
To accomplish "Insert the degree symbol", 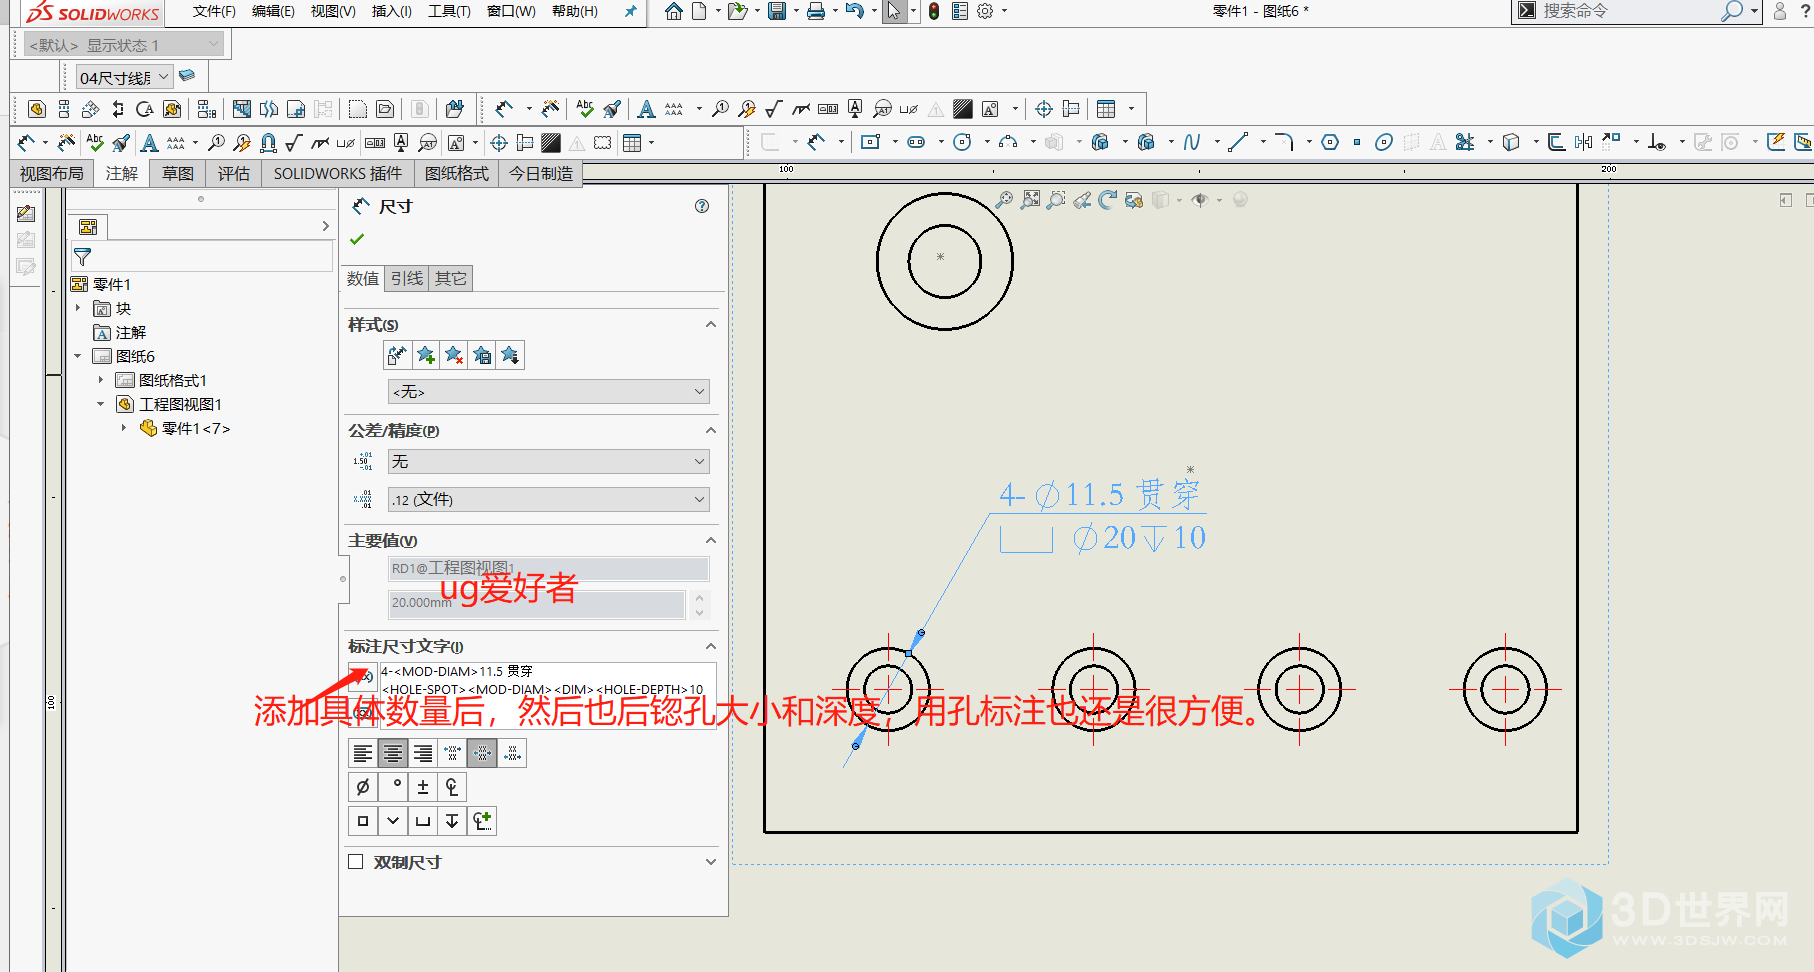I will [x=393, y=787].
